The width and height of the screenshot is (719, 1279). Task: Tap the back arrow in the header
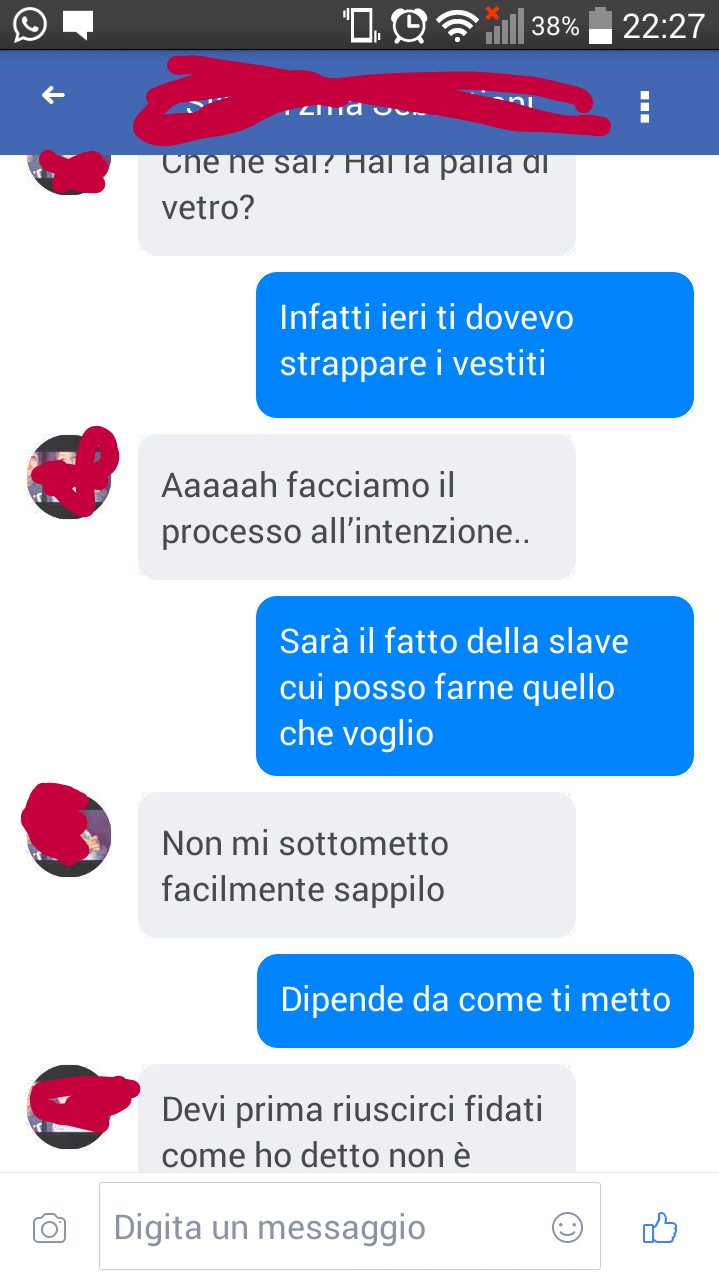[x=52, y=96]
